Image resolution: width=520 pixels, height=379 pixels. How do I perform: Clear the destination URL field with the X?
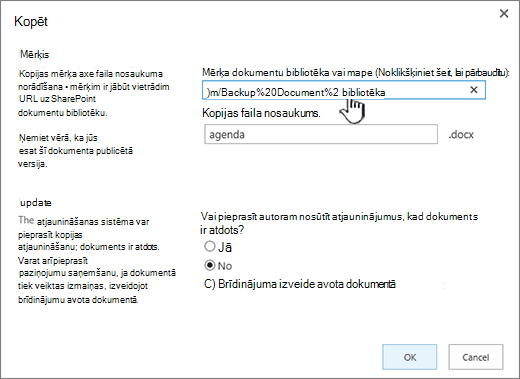[x=474, y=90]
